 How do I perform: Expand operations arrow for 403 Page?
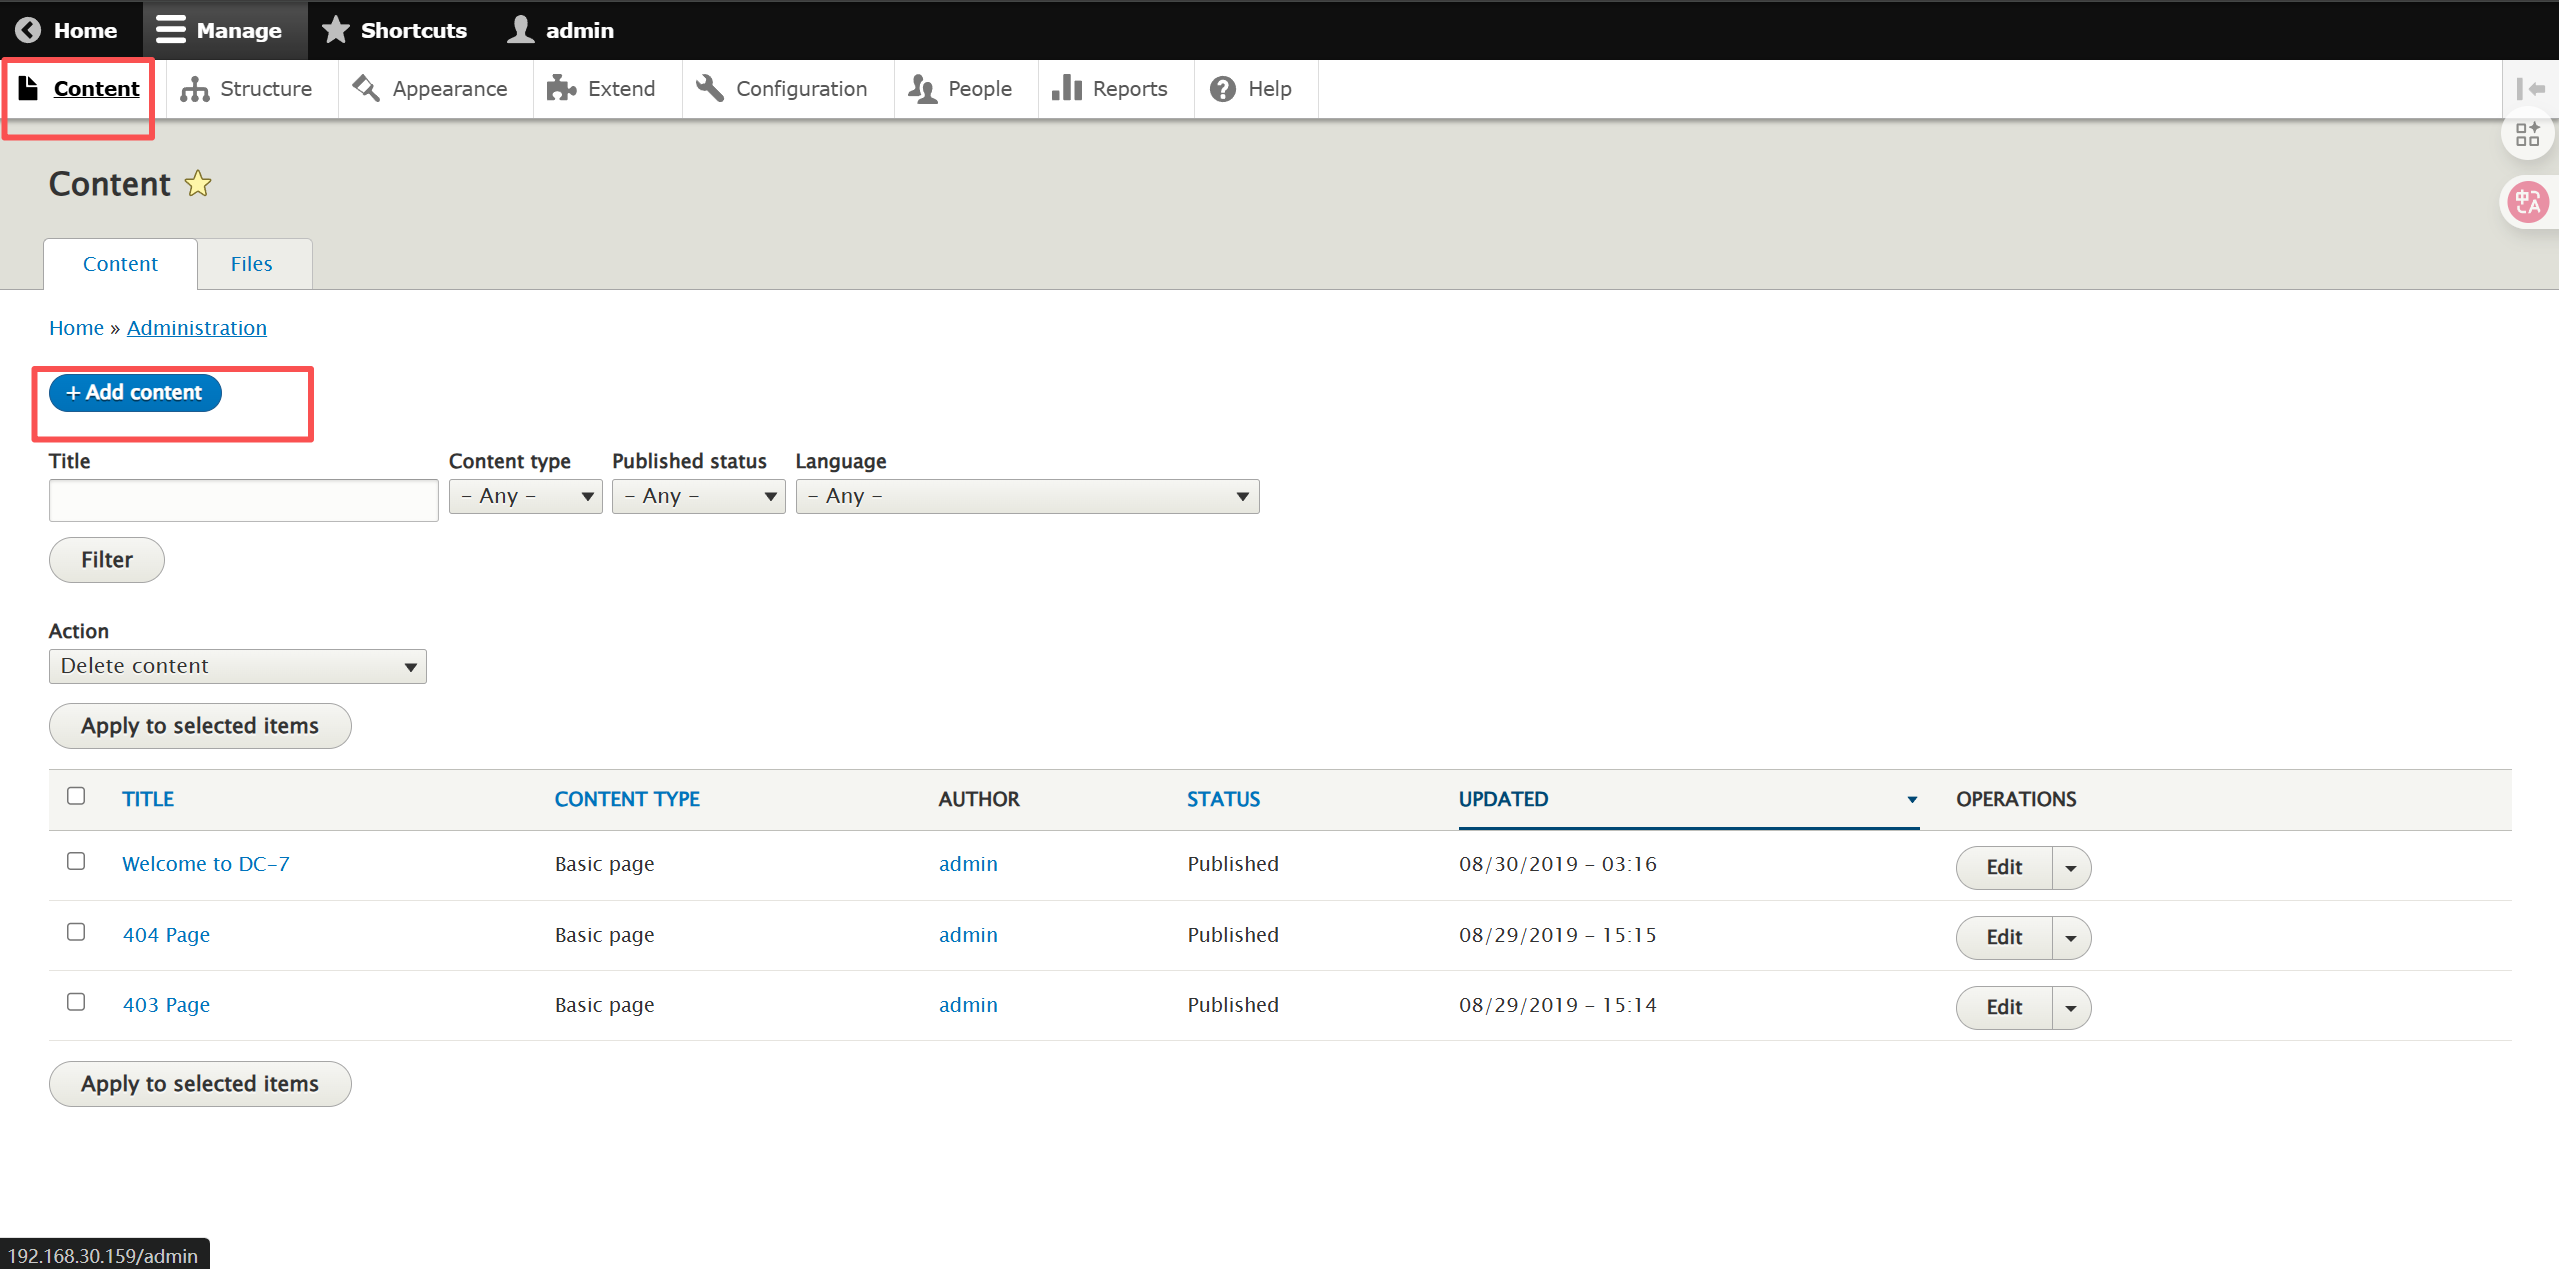(x=2071, y=1008)
